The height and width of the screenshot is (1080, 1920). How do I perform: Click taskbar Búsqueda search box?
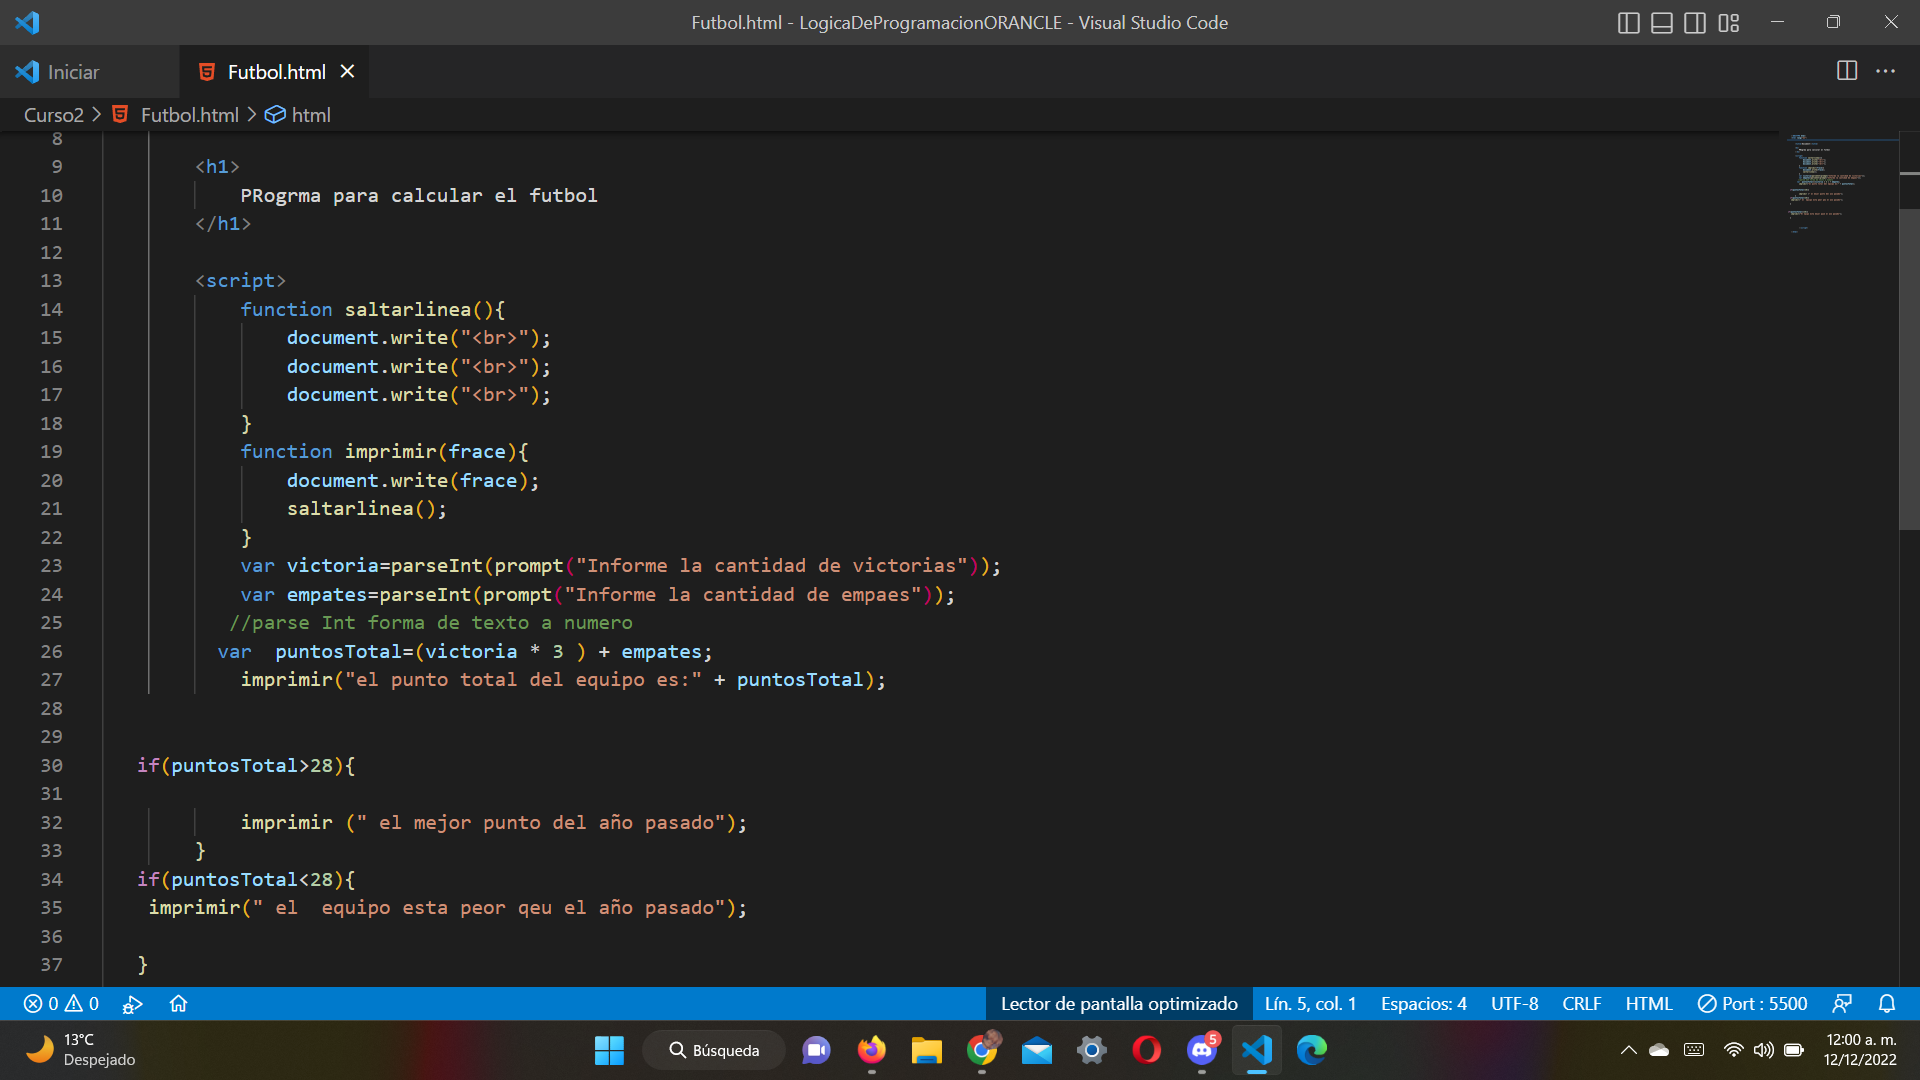[714, 1050]
